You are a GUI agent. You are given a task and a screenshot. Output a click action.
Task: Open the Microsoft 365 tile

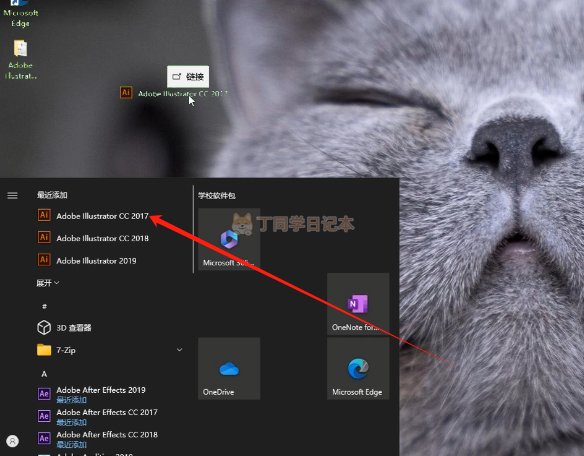tap(229, 239)
